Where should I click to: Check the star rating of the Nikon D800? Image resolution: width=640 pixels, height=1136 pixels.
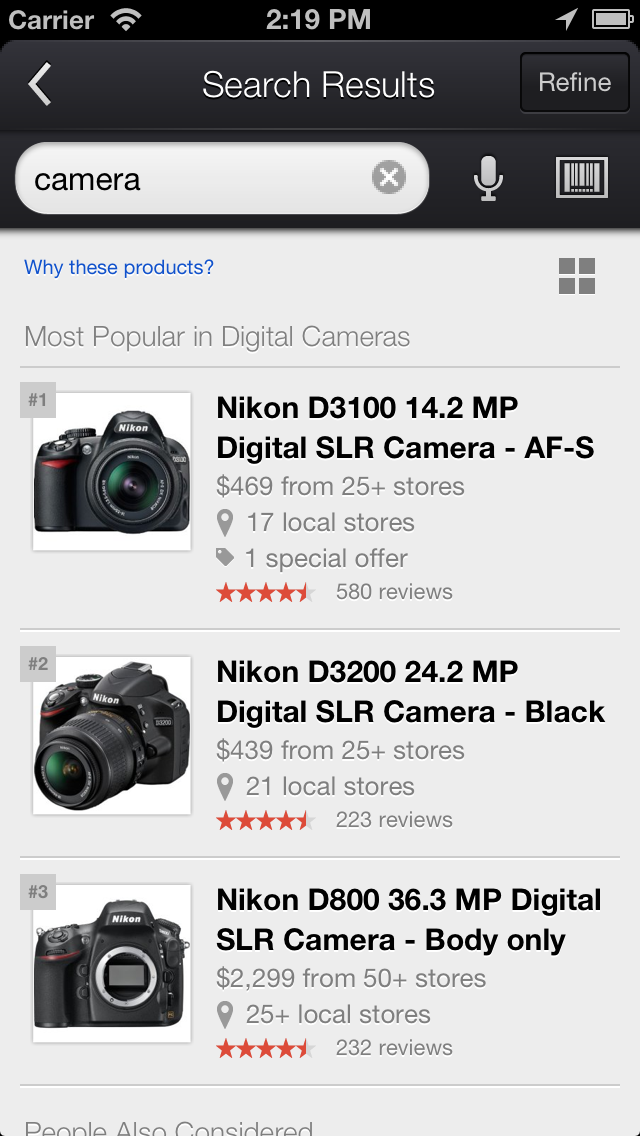coord(265,1049)
